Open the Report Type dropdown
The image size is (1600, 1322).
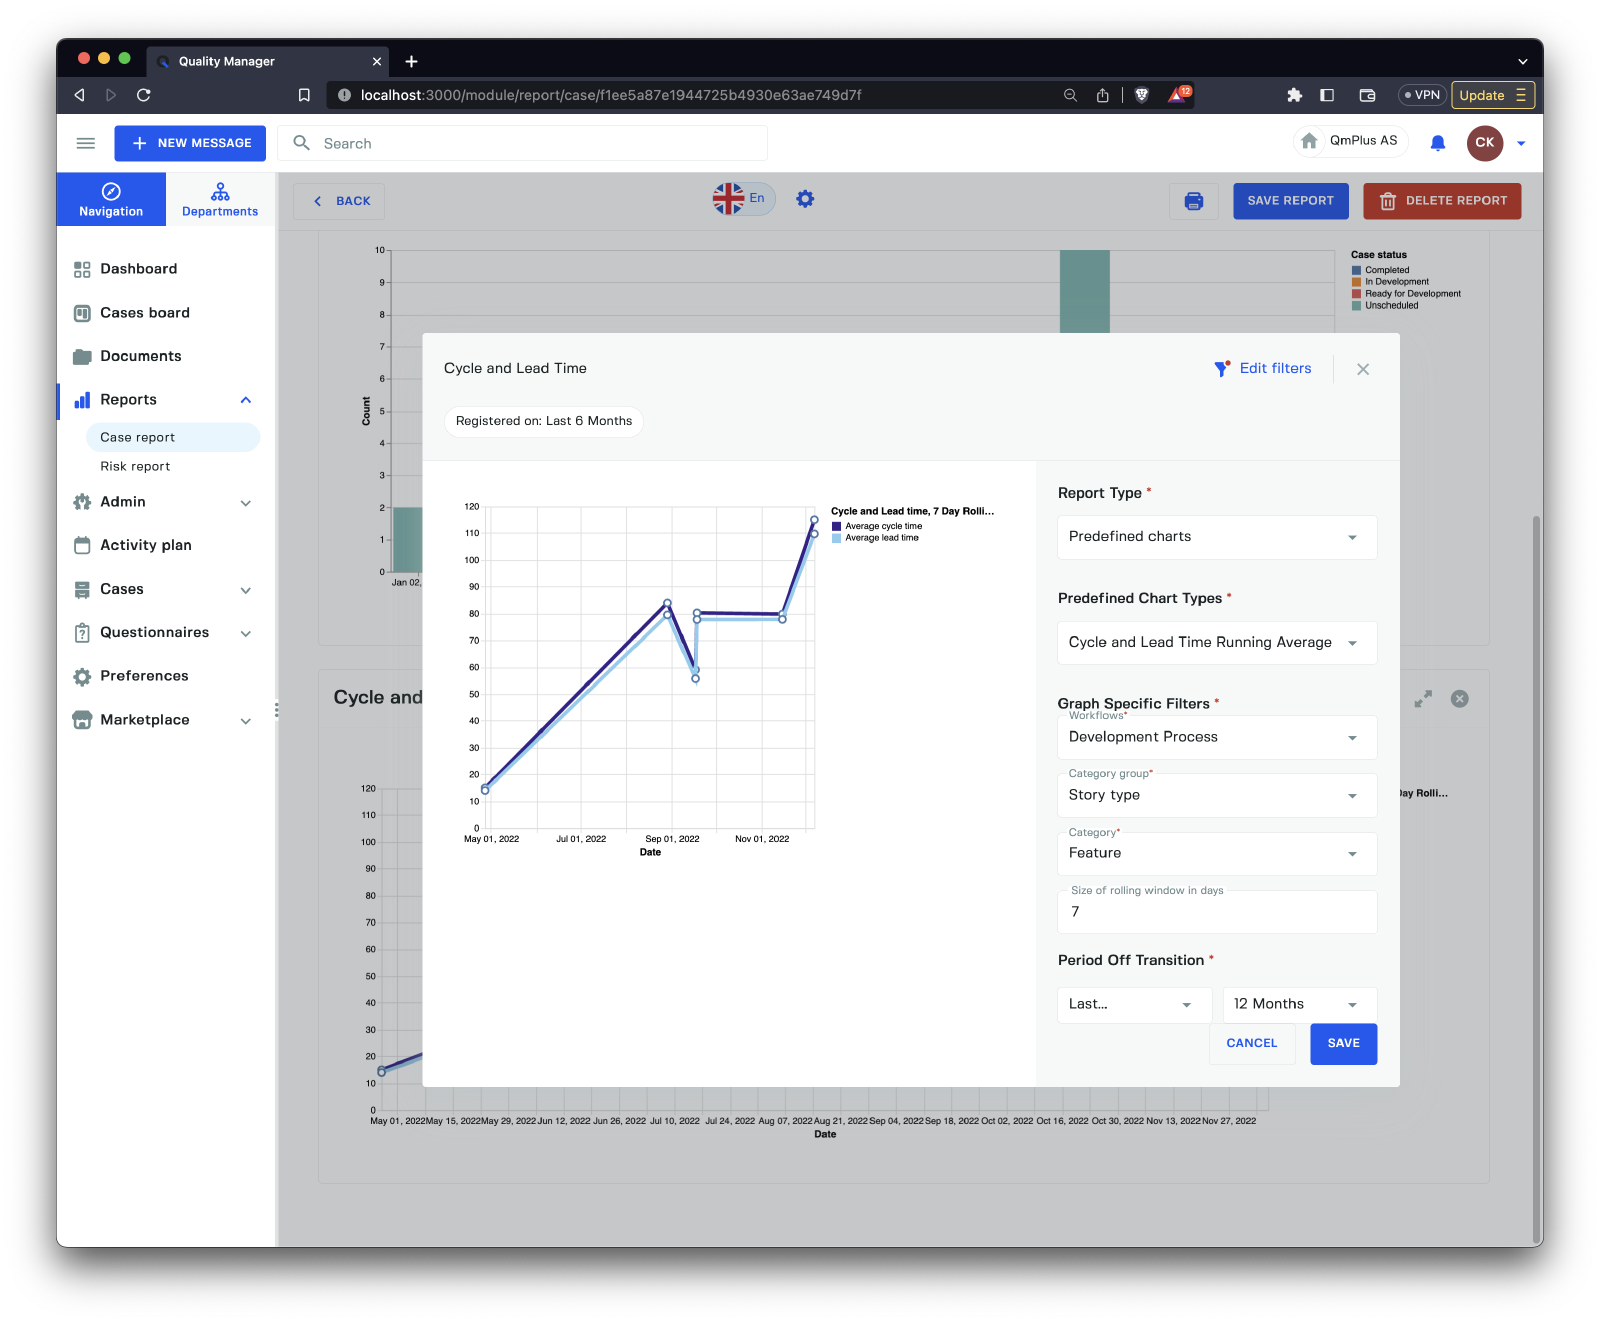(1216, 537)
